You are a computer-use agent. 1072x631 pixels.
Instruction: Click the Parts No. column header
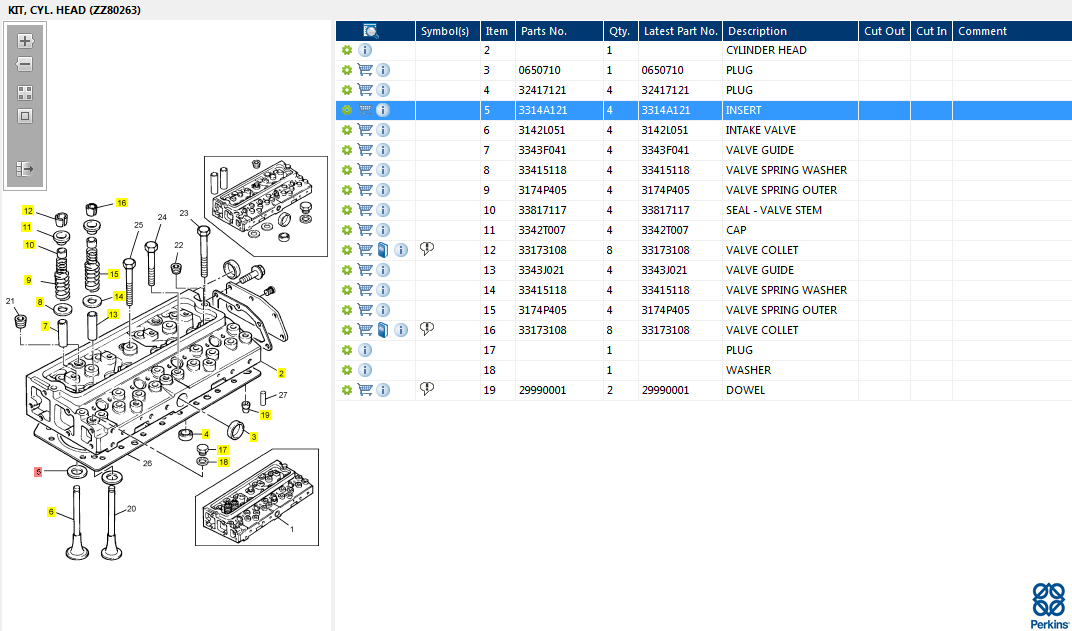pos(559,31)
